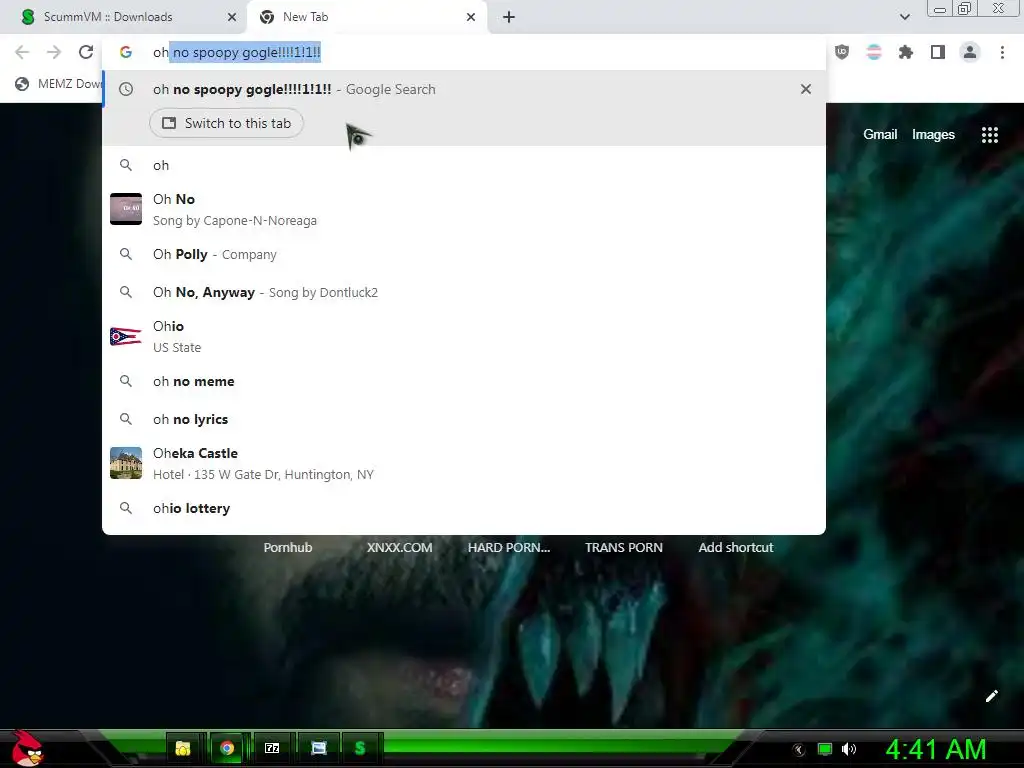This screenshot has width=1024, height=768.
Task: Pick the 'ohio lottery' suggestion
Action: click(x=464, y=508)
